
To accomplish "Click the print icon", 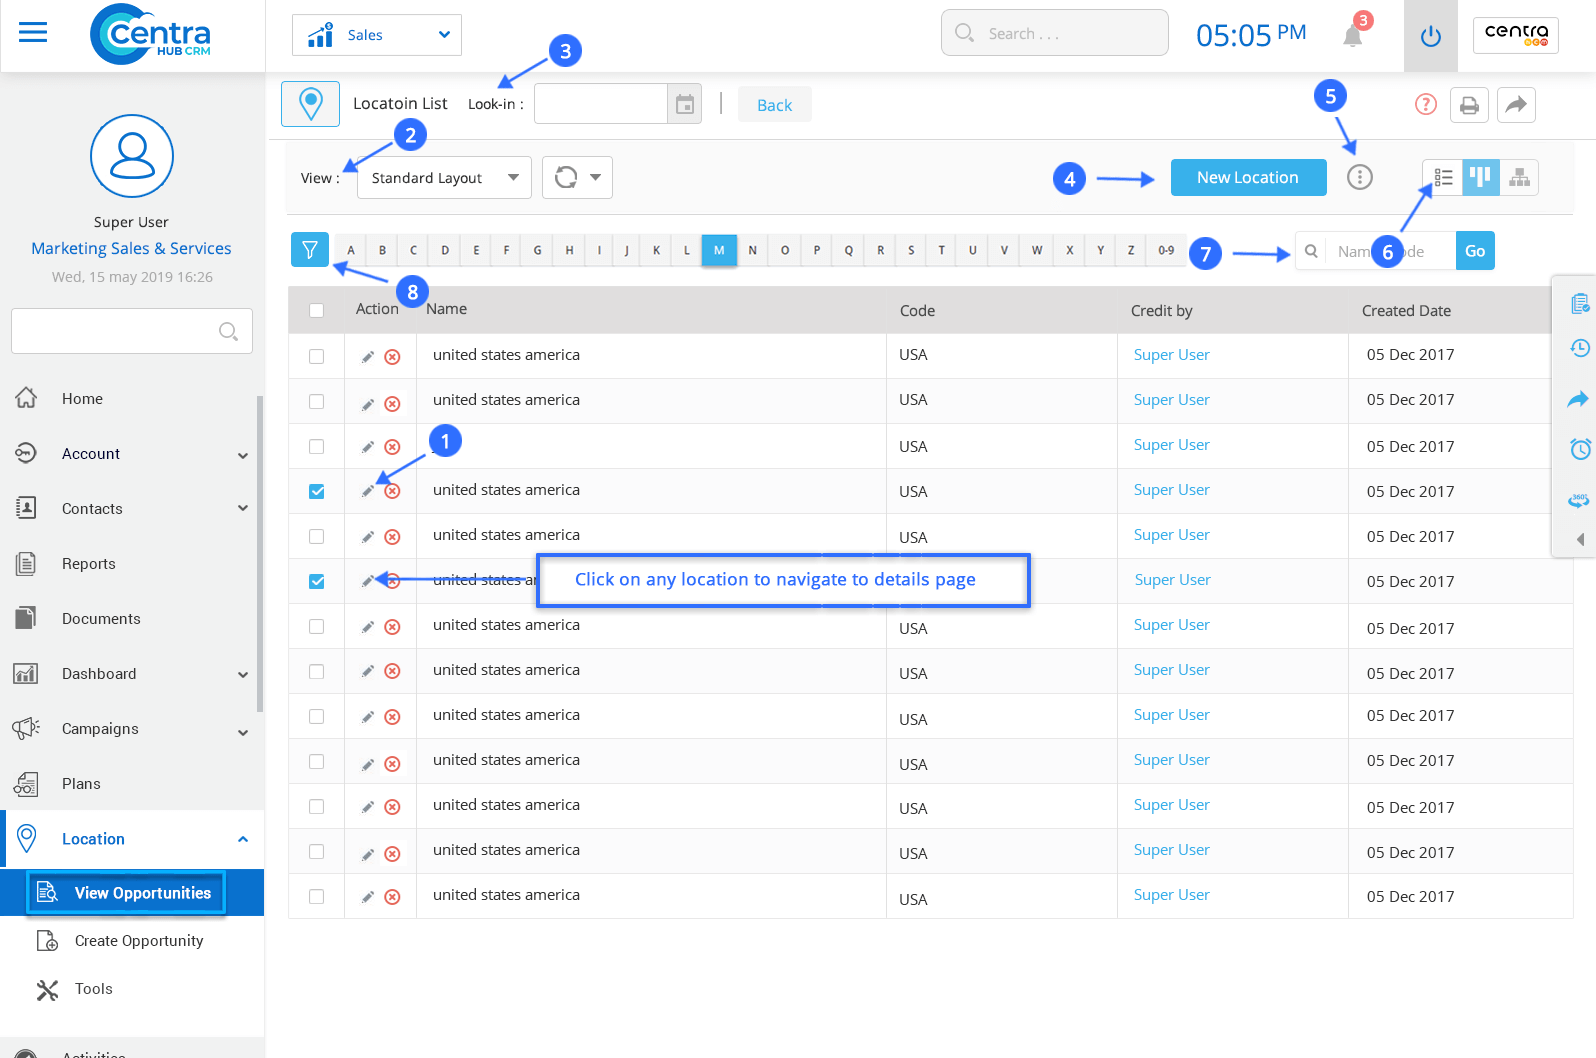I will coord(1469,105).
